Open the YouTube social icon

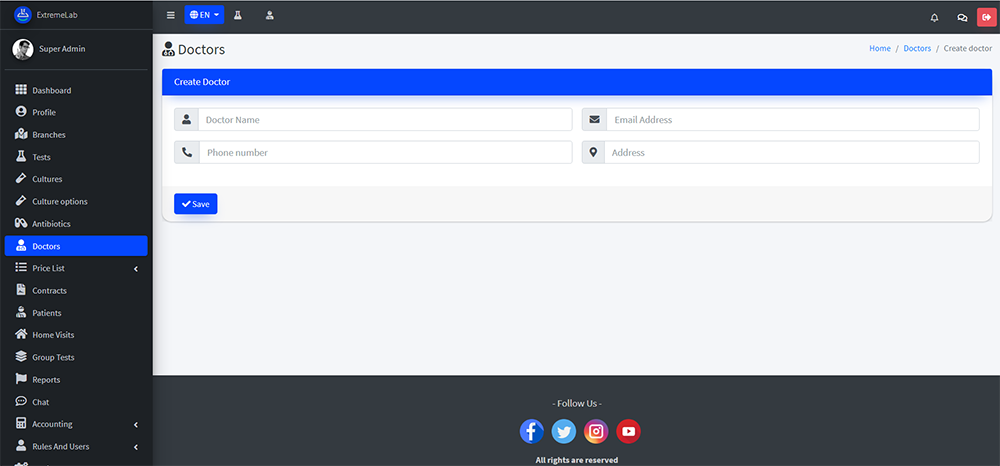click(x=628, y=431)
